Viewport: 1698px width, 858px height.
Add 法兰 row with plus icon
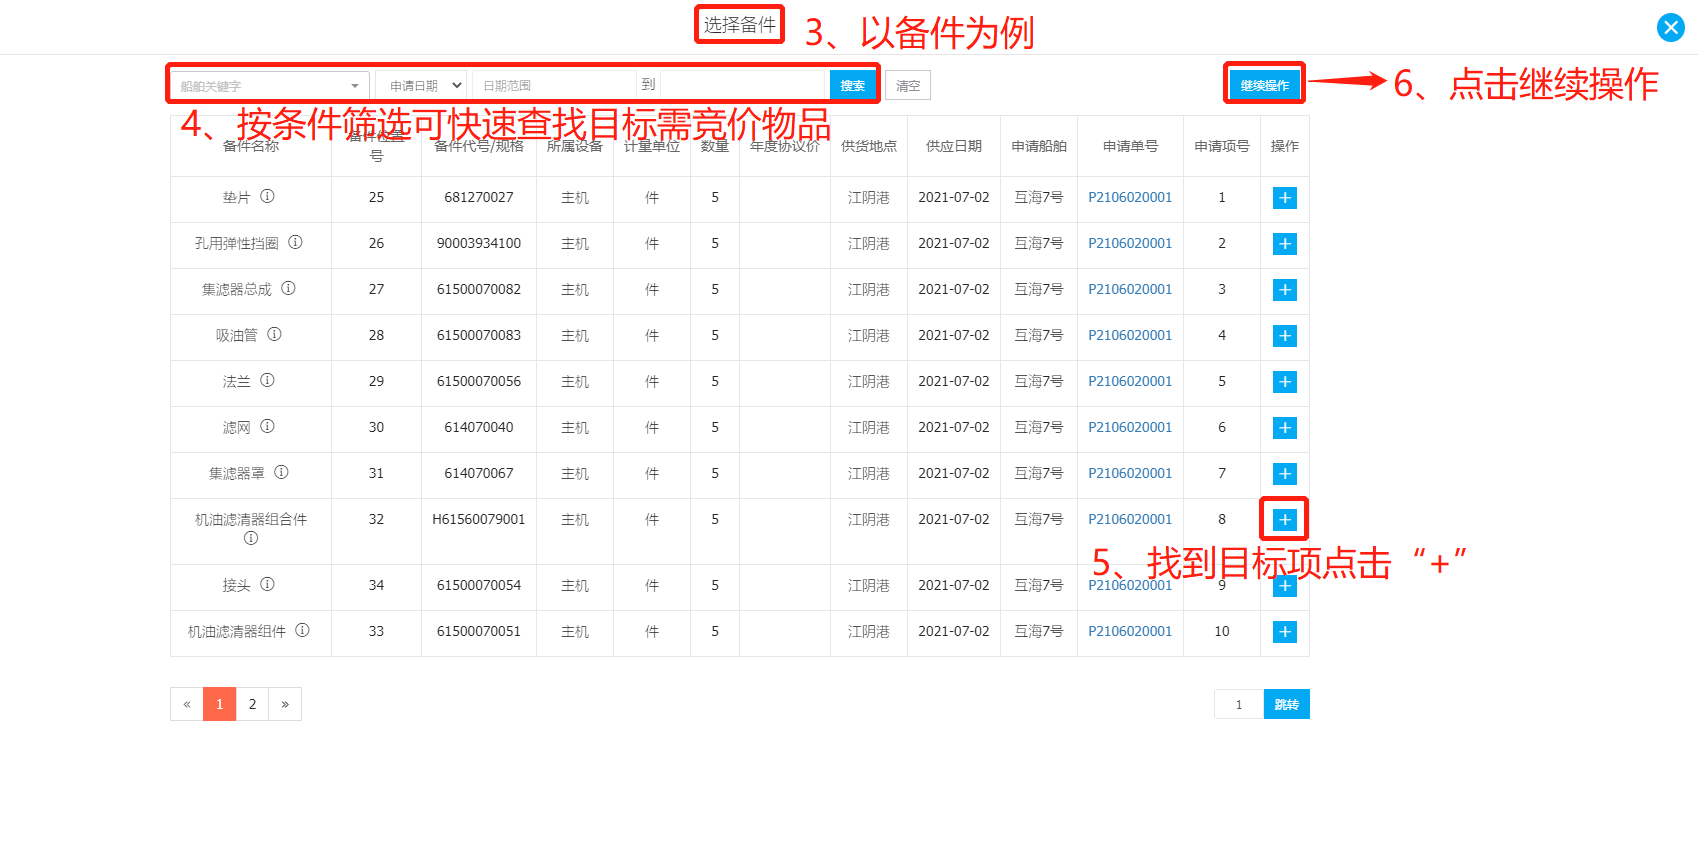pyautogui.click(x=1285, y=382)
